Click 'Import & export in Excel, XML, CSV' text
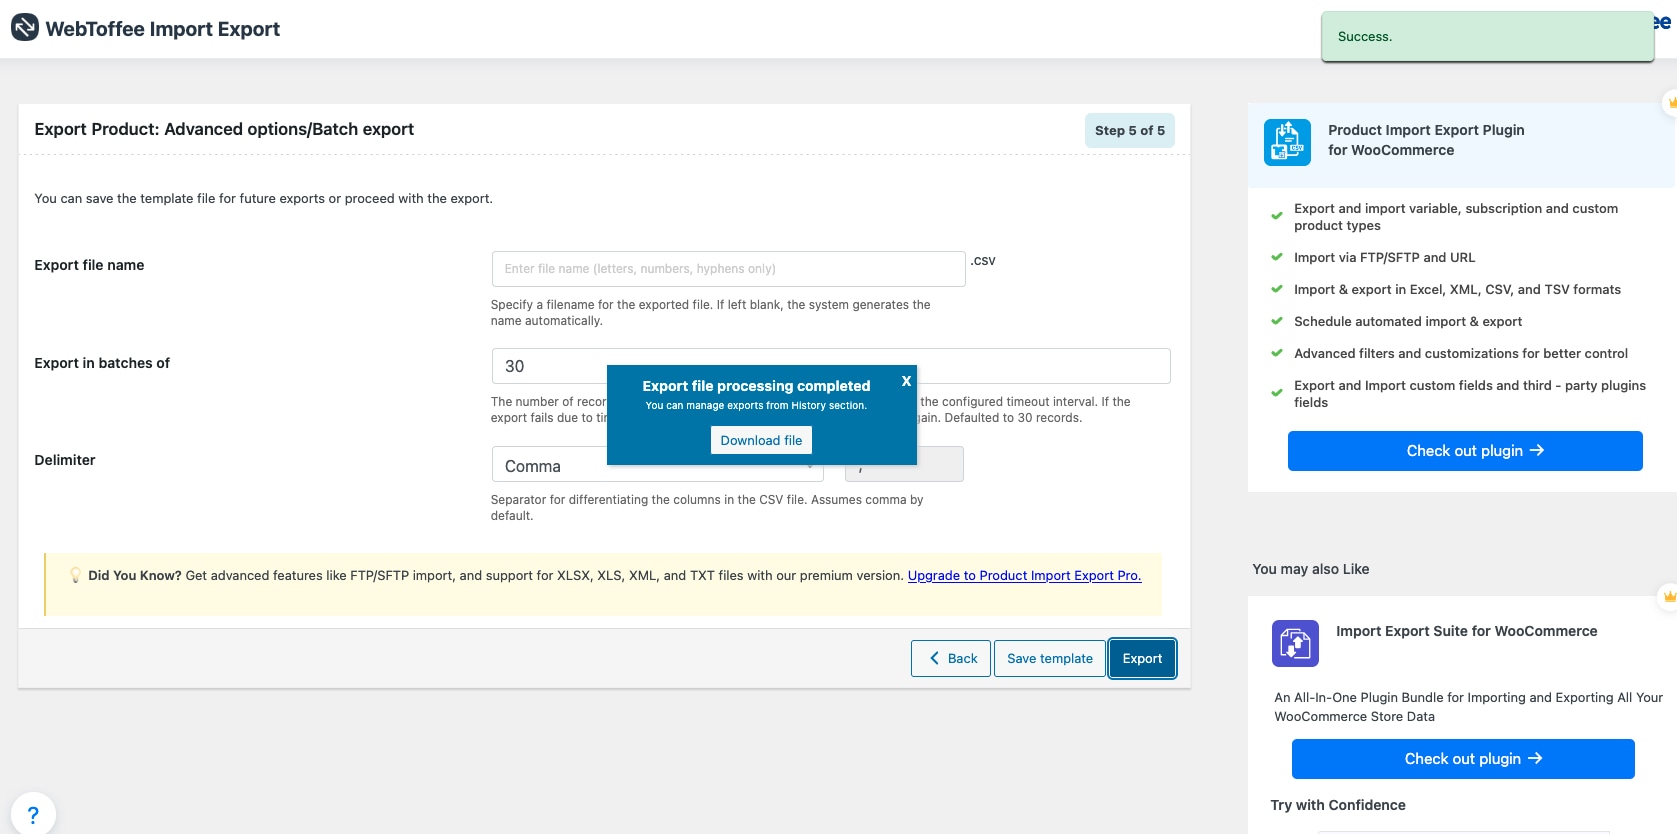 tap(1457, 289)
